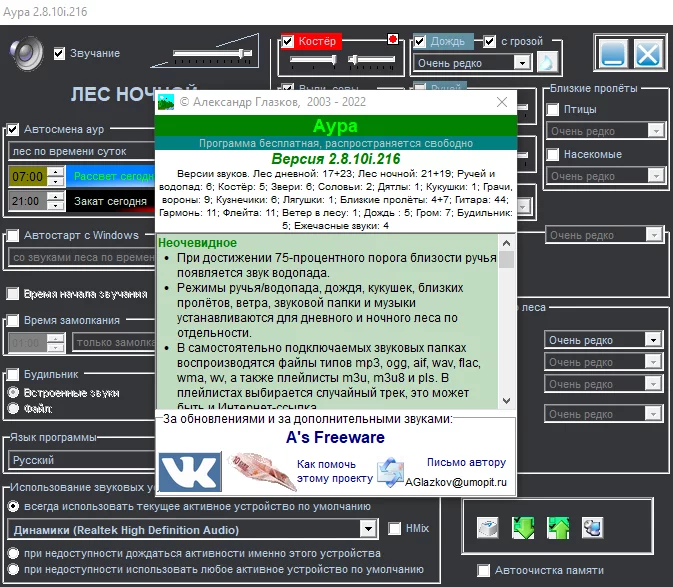Disable the Костёр checkbox
Viewport: 673px width, 587px height.
click(288, 42)
